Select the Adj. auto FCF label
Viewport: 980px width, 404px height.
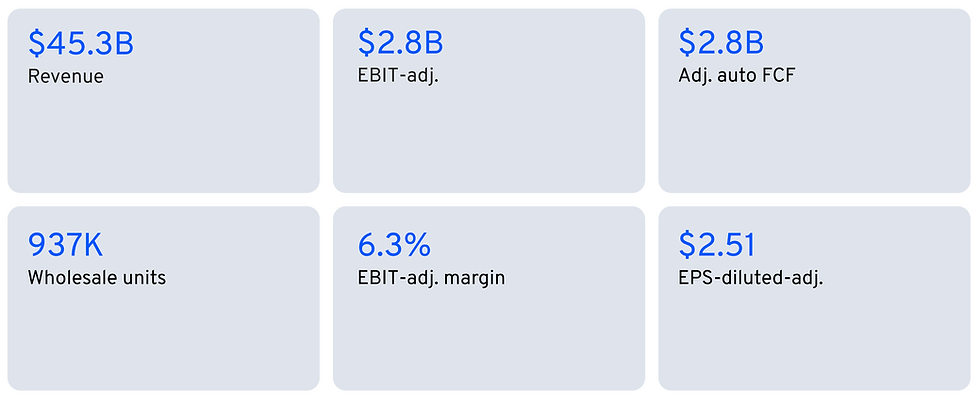coord(737,76)
